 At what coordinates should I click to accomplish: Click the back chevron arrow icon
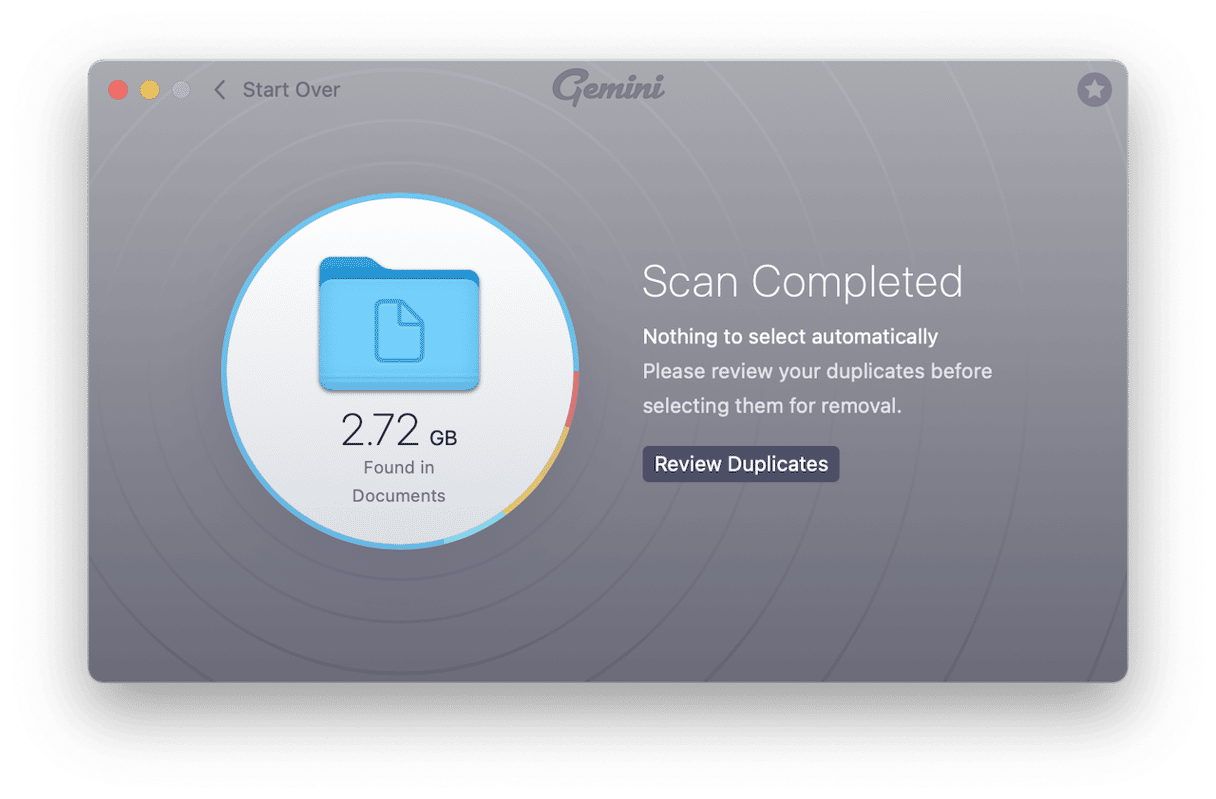click(x=220, y=90)
